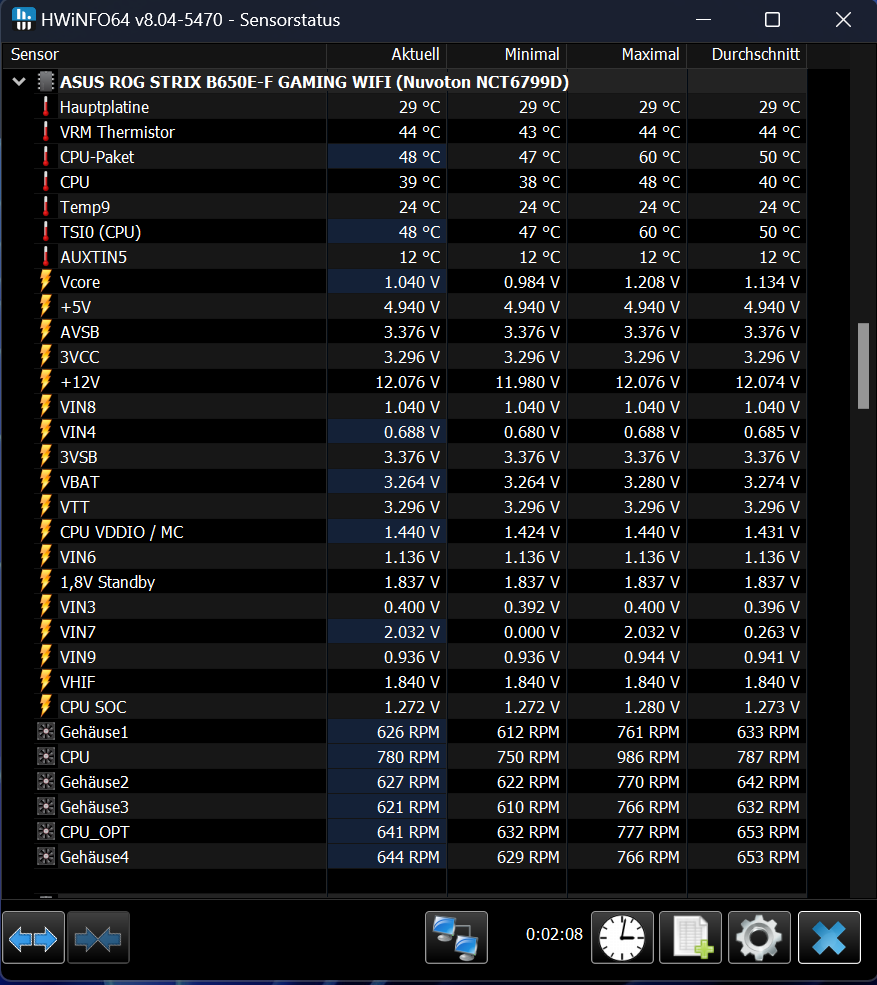Image resolution: width=877 pixels, height=985 pixels.
Task: Click the Gehäuse1 average value 633 RPM
Action: 768,732
